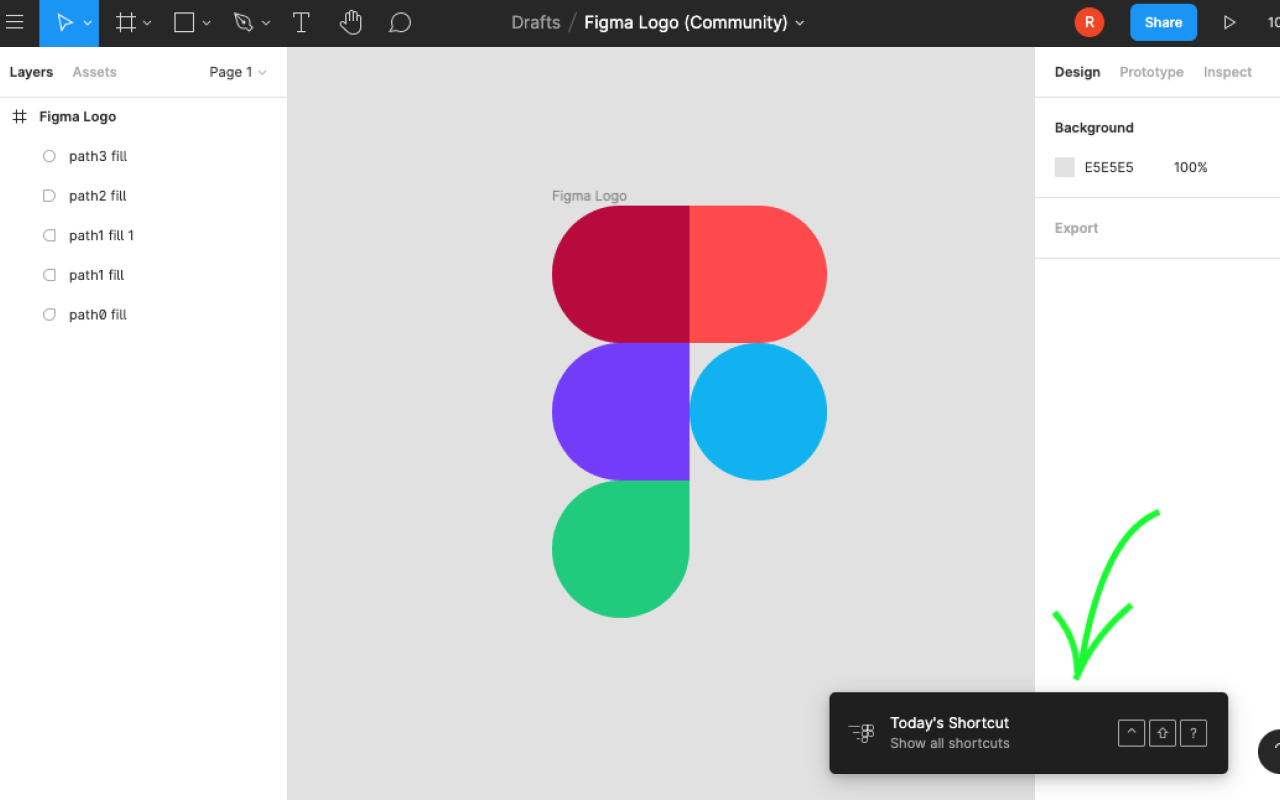
Task: Switch to the Assets tab
Action: (x=94, y=72)
